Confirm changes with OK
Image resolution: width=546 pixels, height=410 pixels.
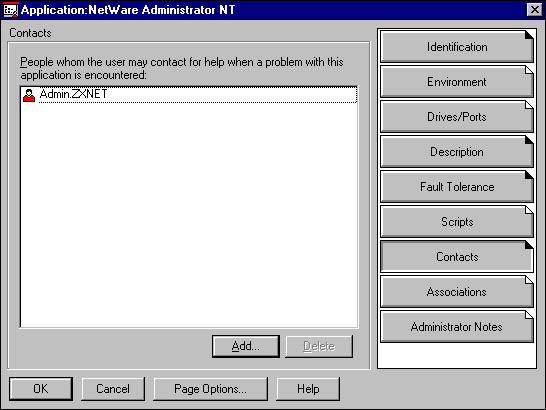click(41, 389)
